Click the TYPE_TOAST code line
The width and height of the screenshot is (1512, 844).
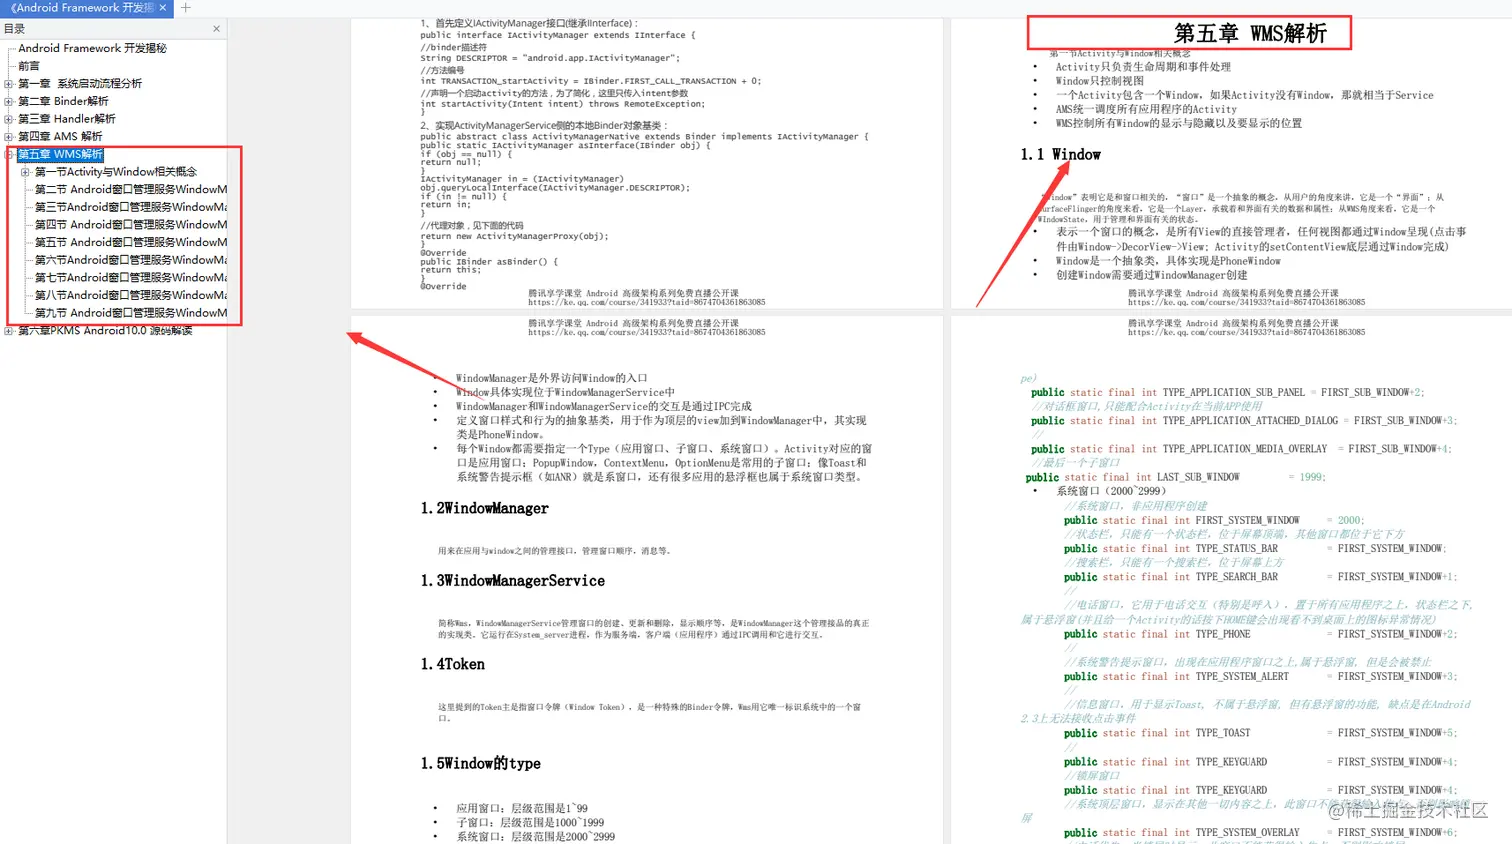coord(1260,733)
